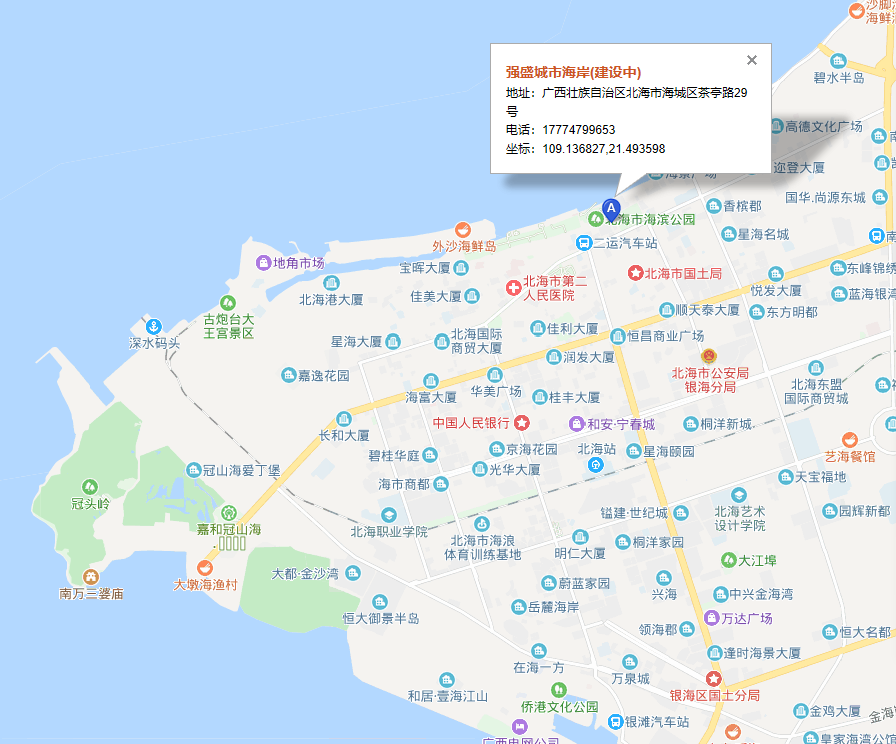Click the 冠头岭 park icon
The width and height of the screenshot is (896, 744).
coord(89,487)
